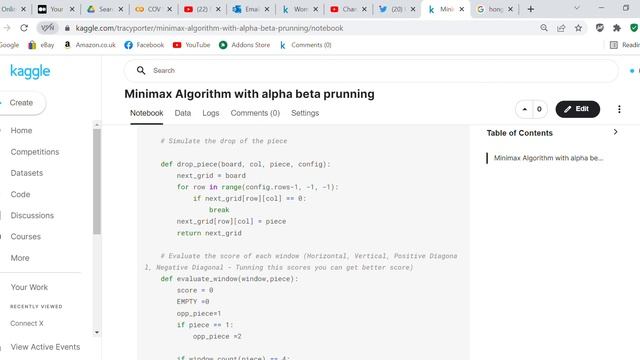
Task: Click the VPN icon in the address bar
Action: coord(48,28)
